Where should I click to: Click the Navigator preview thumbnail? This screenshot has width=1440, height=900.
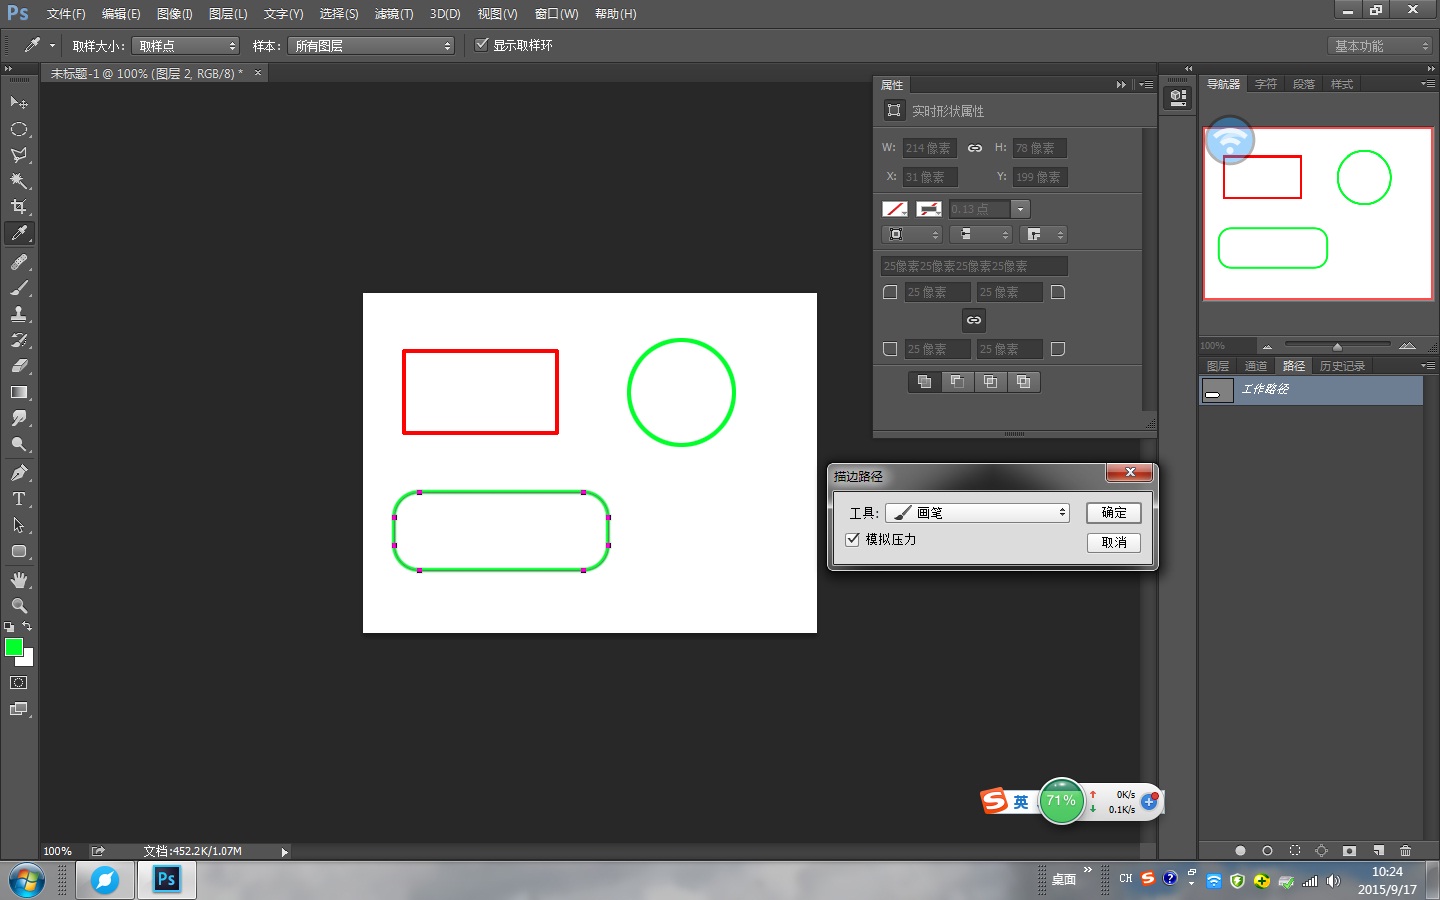tap(1318, 214)
